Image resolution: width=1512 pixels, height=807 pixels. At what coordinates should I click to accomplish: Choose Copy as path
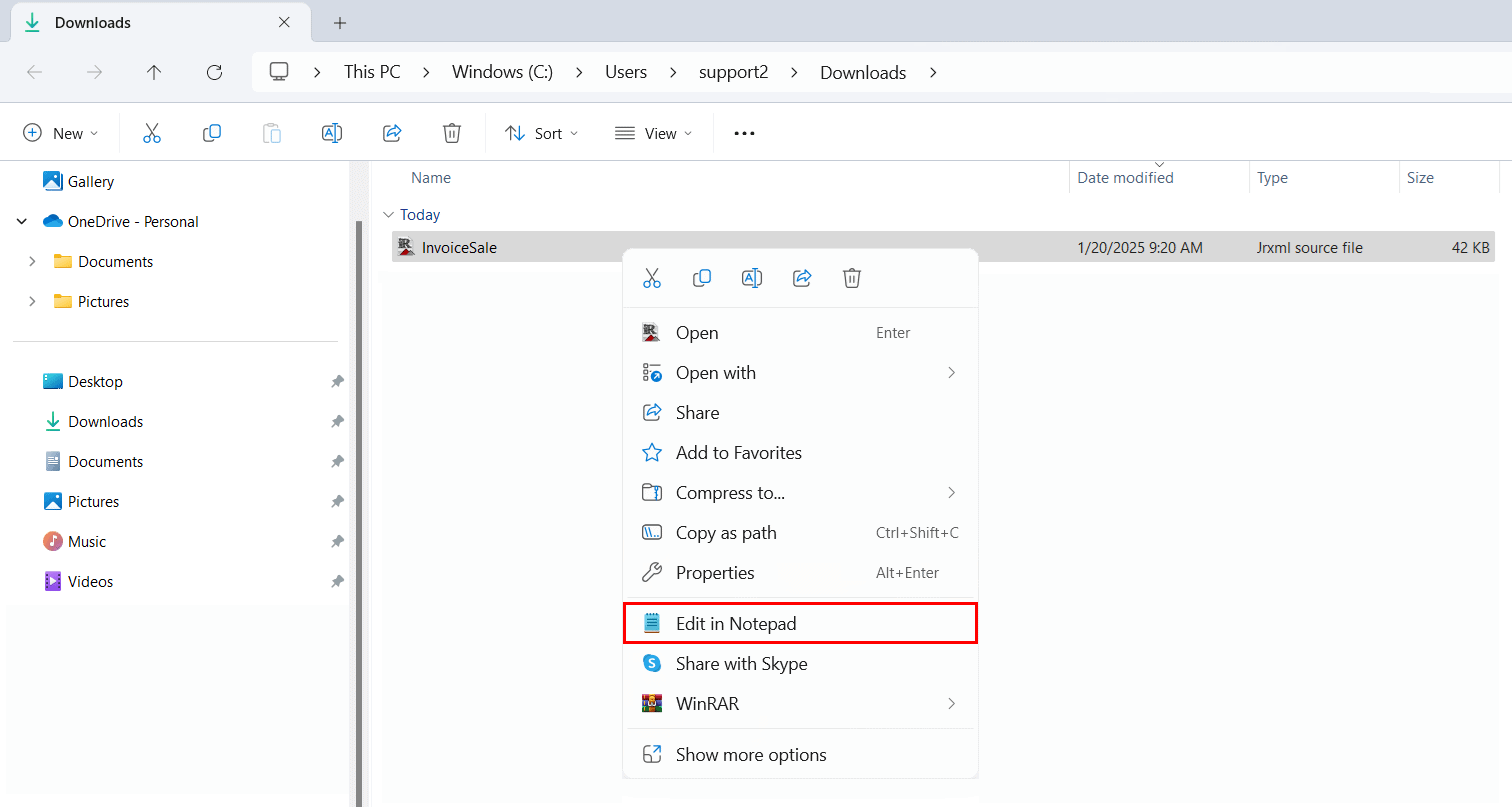(800, 533)
